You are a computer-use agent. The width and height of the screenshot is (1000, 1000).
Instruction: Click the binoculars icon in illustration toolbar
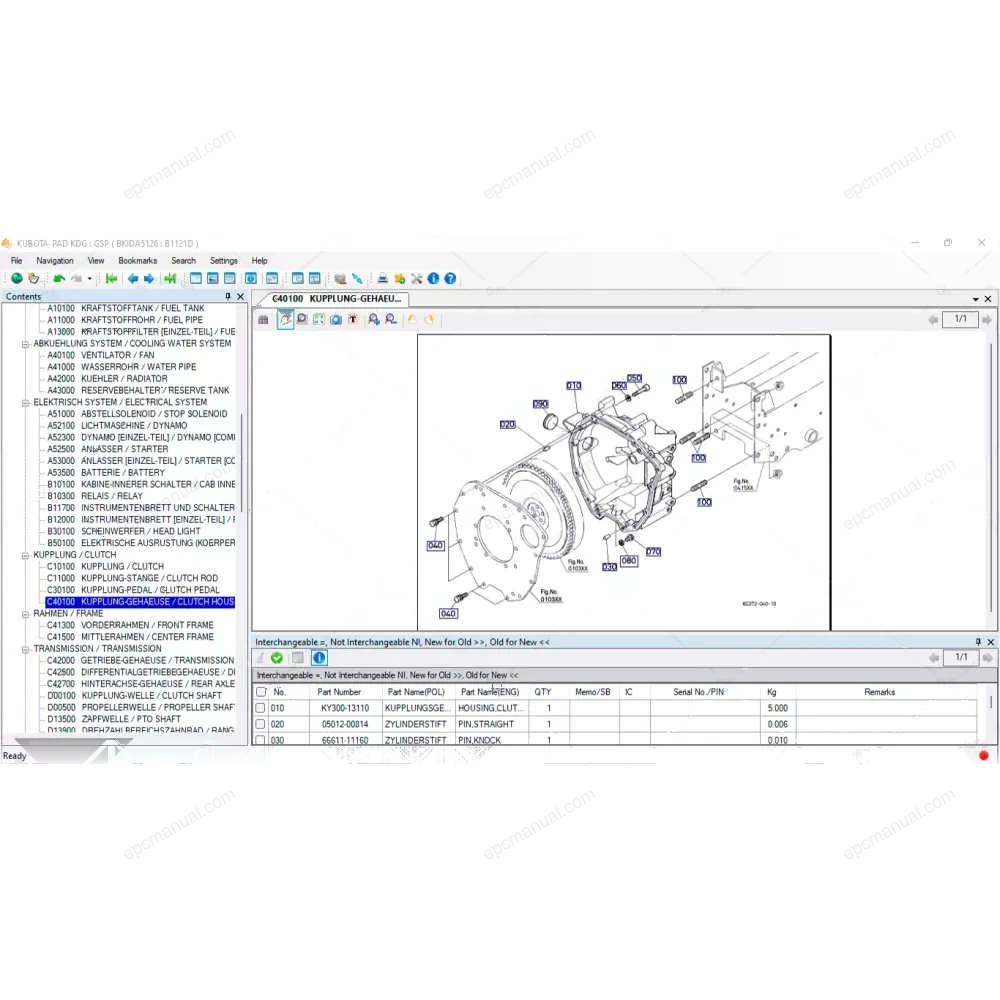(x=263, y=320)
